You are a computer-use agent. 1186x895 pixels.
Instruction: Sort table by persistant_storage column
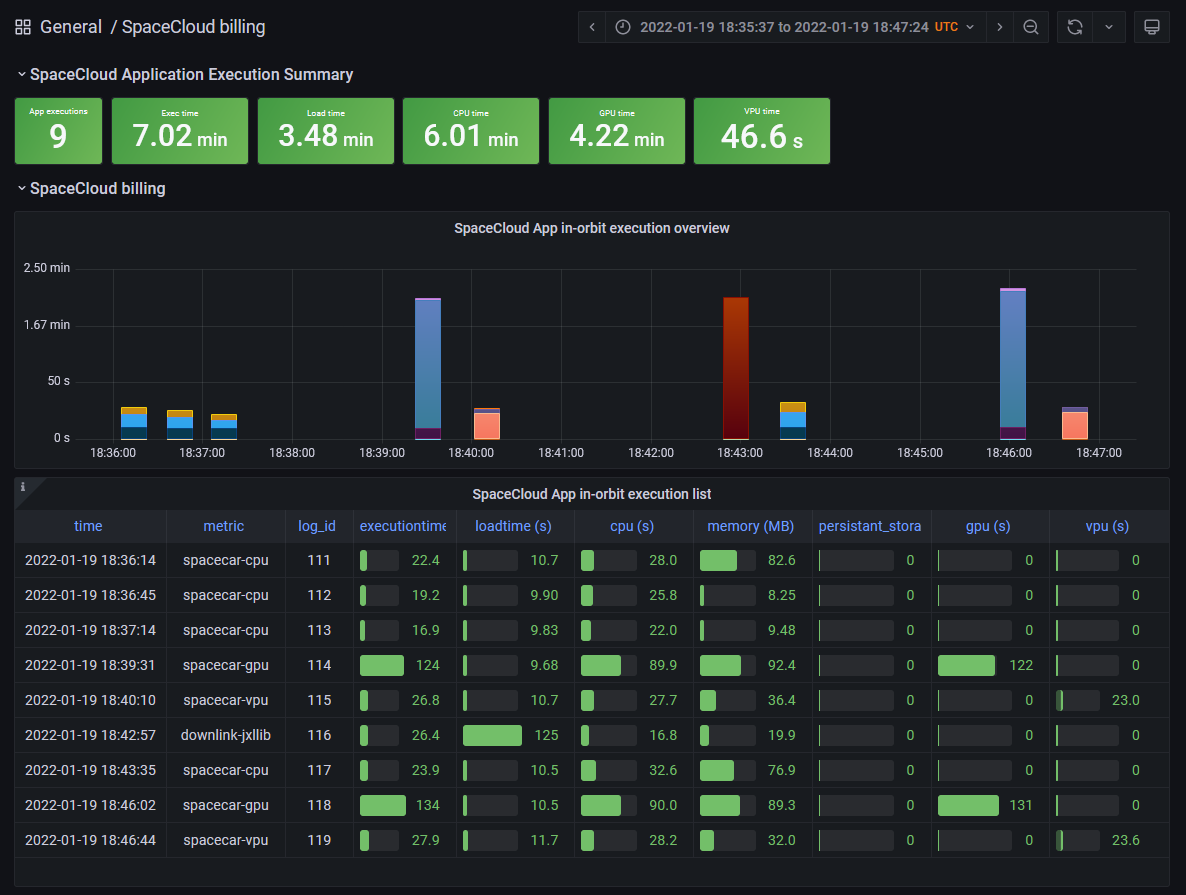870,526
